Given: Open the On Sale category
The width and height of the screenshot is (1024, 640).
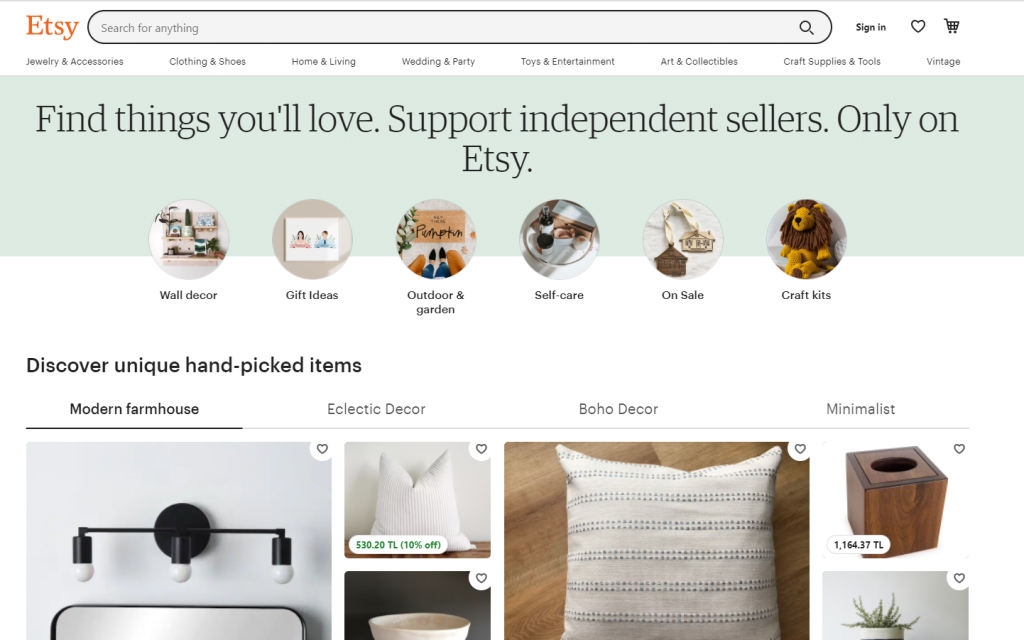Looking at the screenshot, I should [683, 238].
